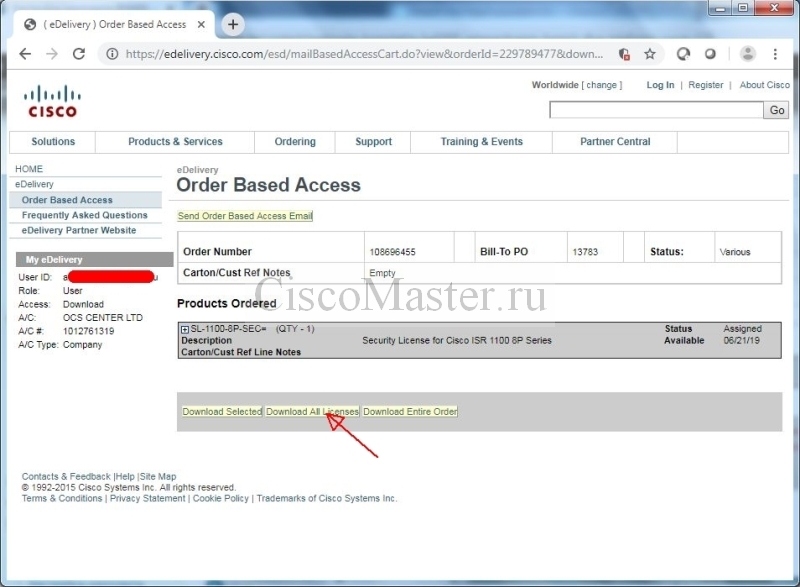Click the Register link
Image resolution: width=800 pixels, height=587 pixels.
click(x=706, y=85)
